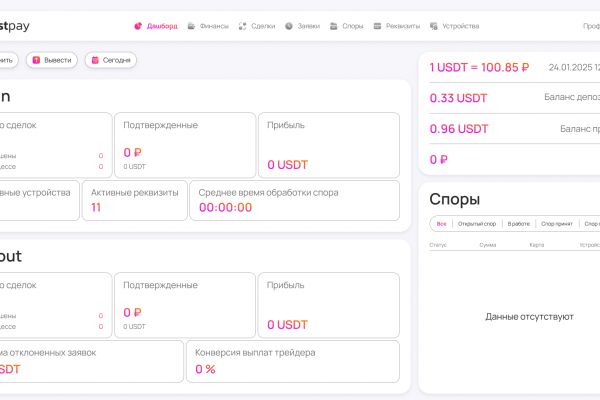Click the Активные реквизиты value 11
Image resolution: width=600 pixels, height=400 pixels.
(96, 207)
